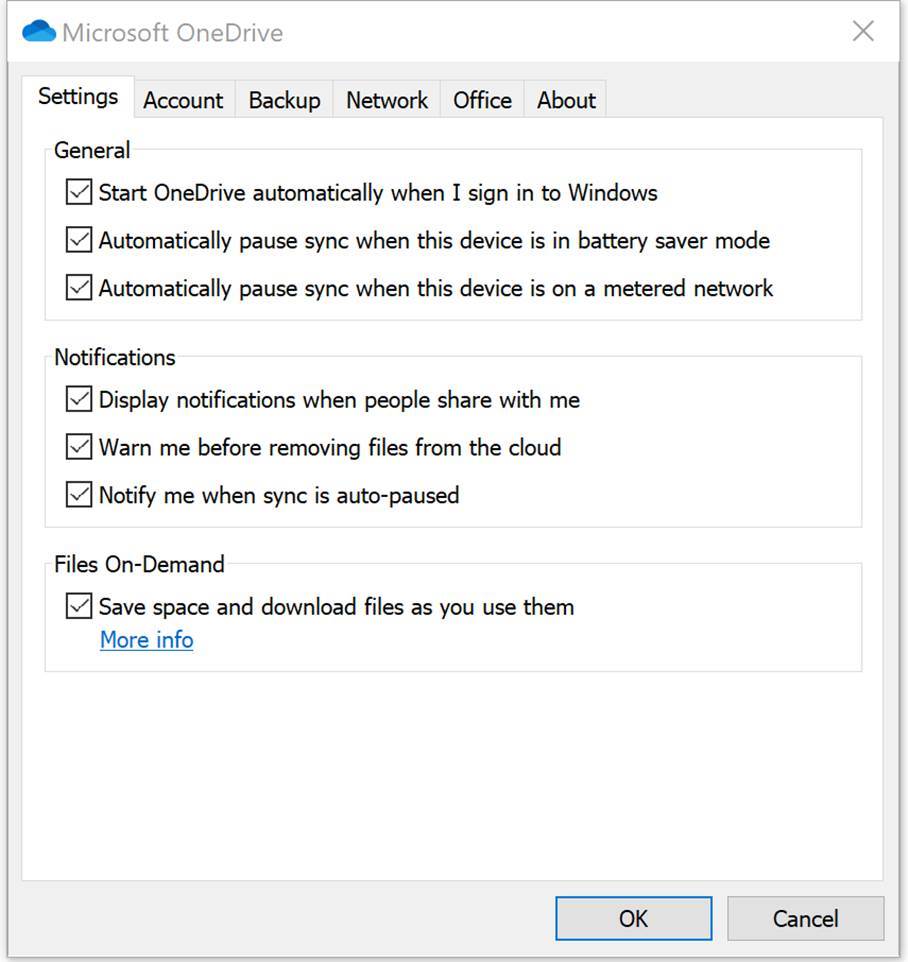Open the Backup tab
The width and height of the screenshot is (908, 962).
point(284,99)
